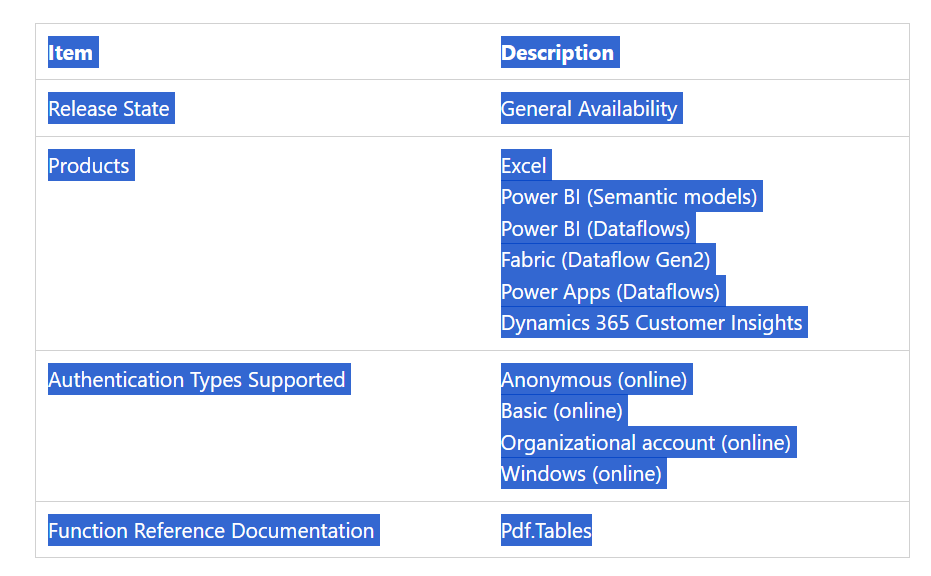Screen dimensions: 931x576
Task: Click the Products row label
Action: click(89, 166)
